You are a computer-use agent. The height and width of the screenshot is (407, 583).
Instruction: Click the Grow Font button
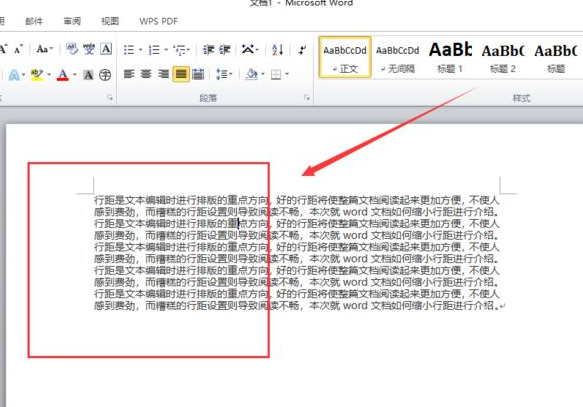click(4, 49)
